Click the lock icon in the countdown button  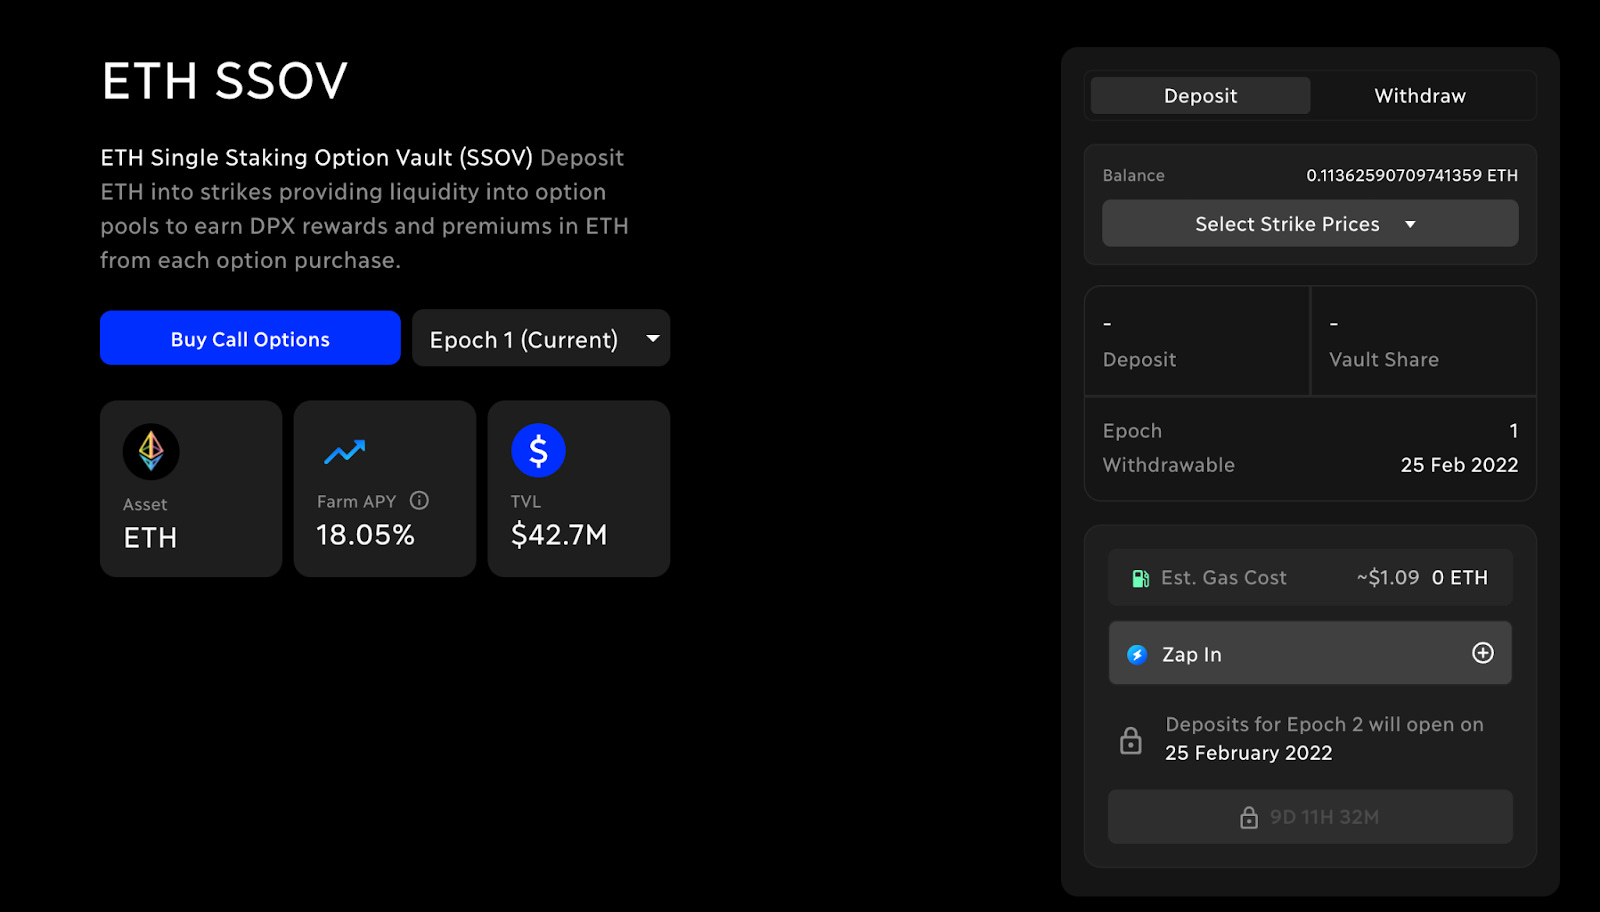pos(1249,817)
